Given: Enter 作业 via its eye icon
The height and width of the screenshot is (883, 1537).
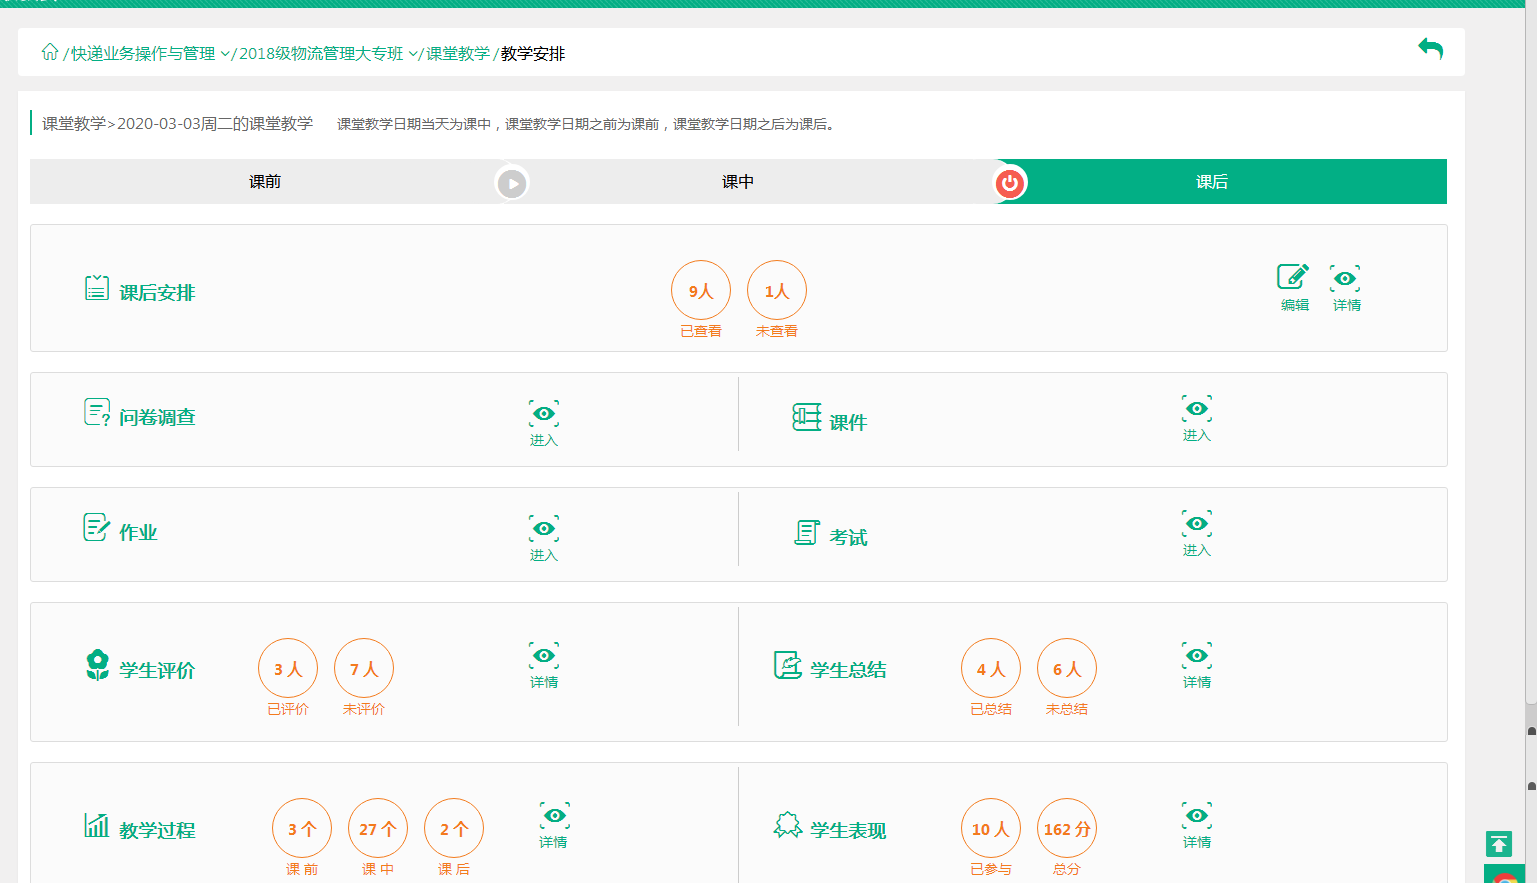Looking at the screenshot, I should click(x=543, y=529).
